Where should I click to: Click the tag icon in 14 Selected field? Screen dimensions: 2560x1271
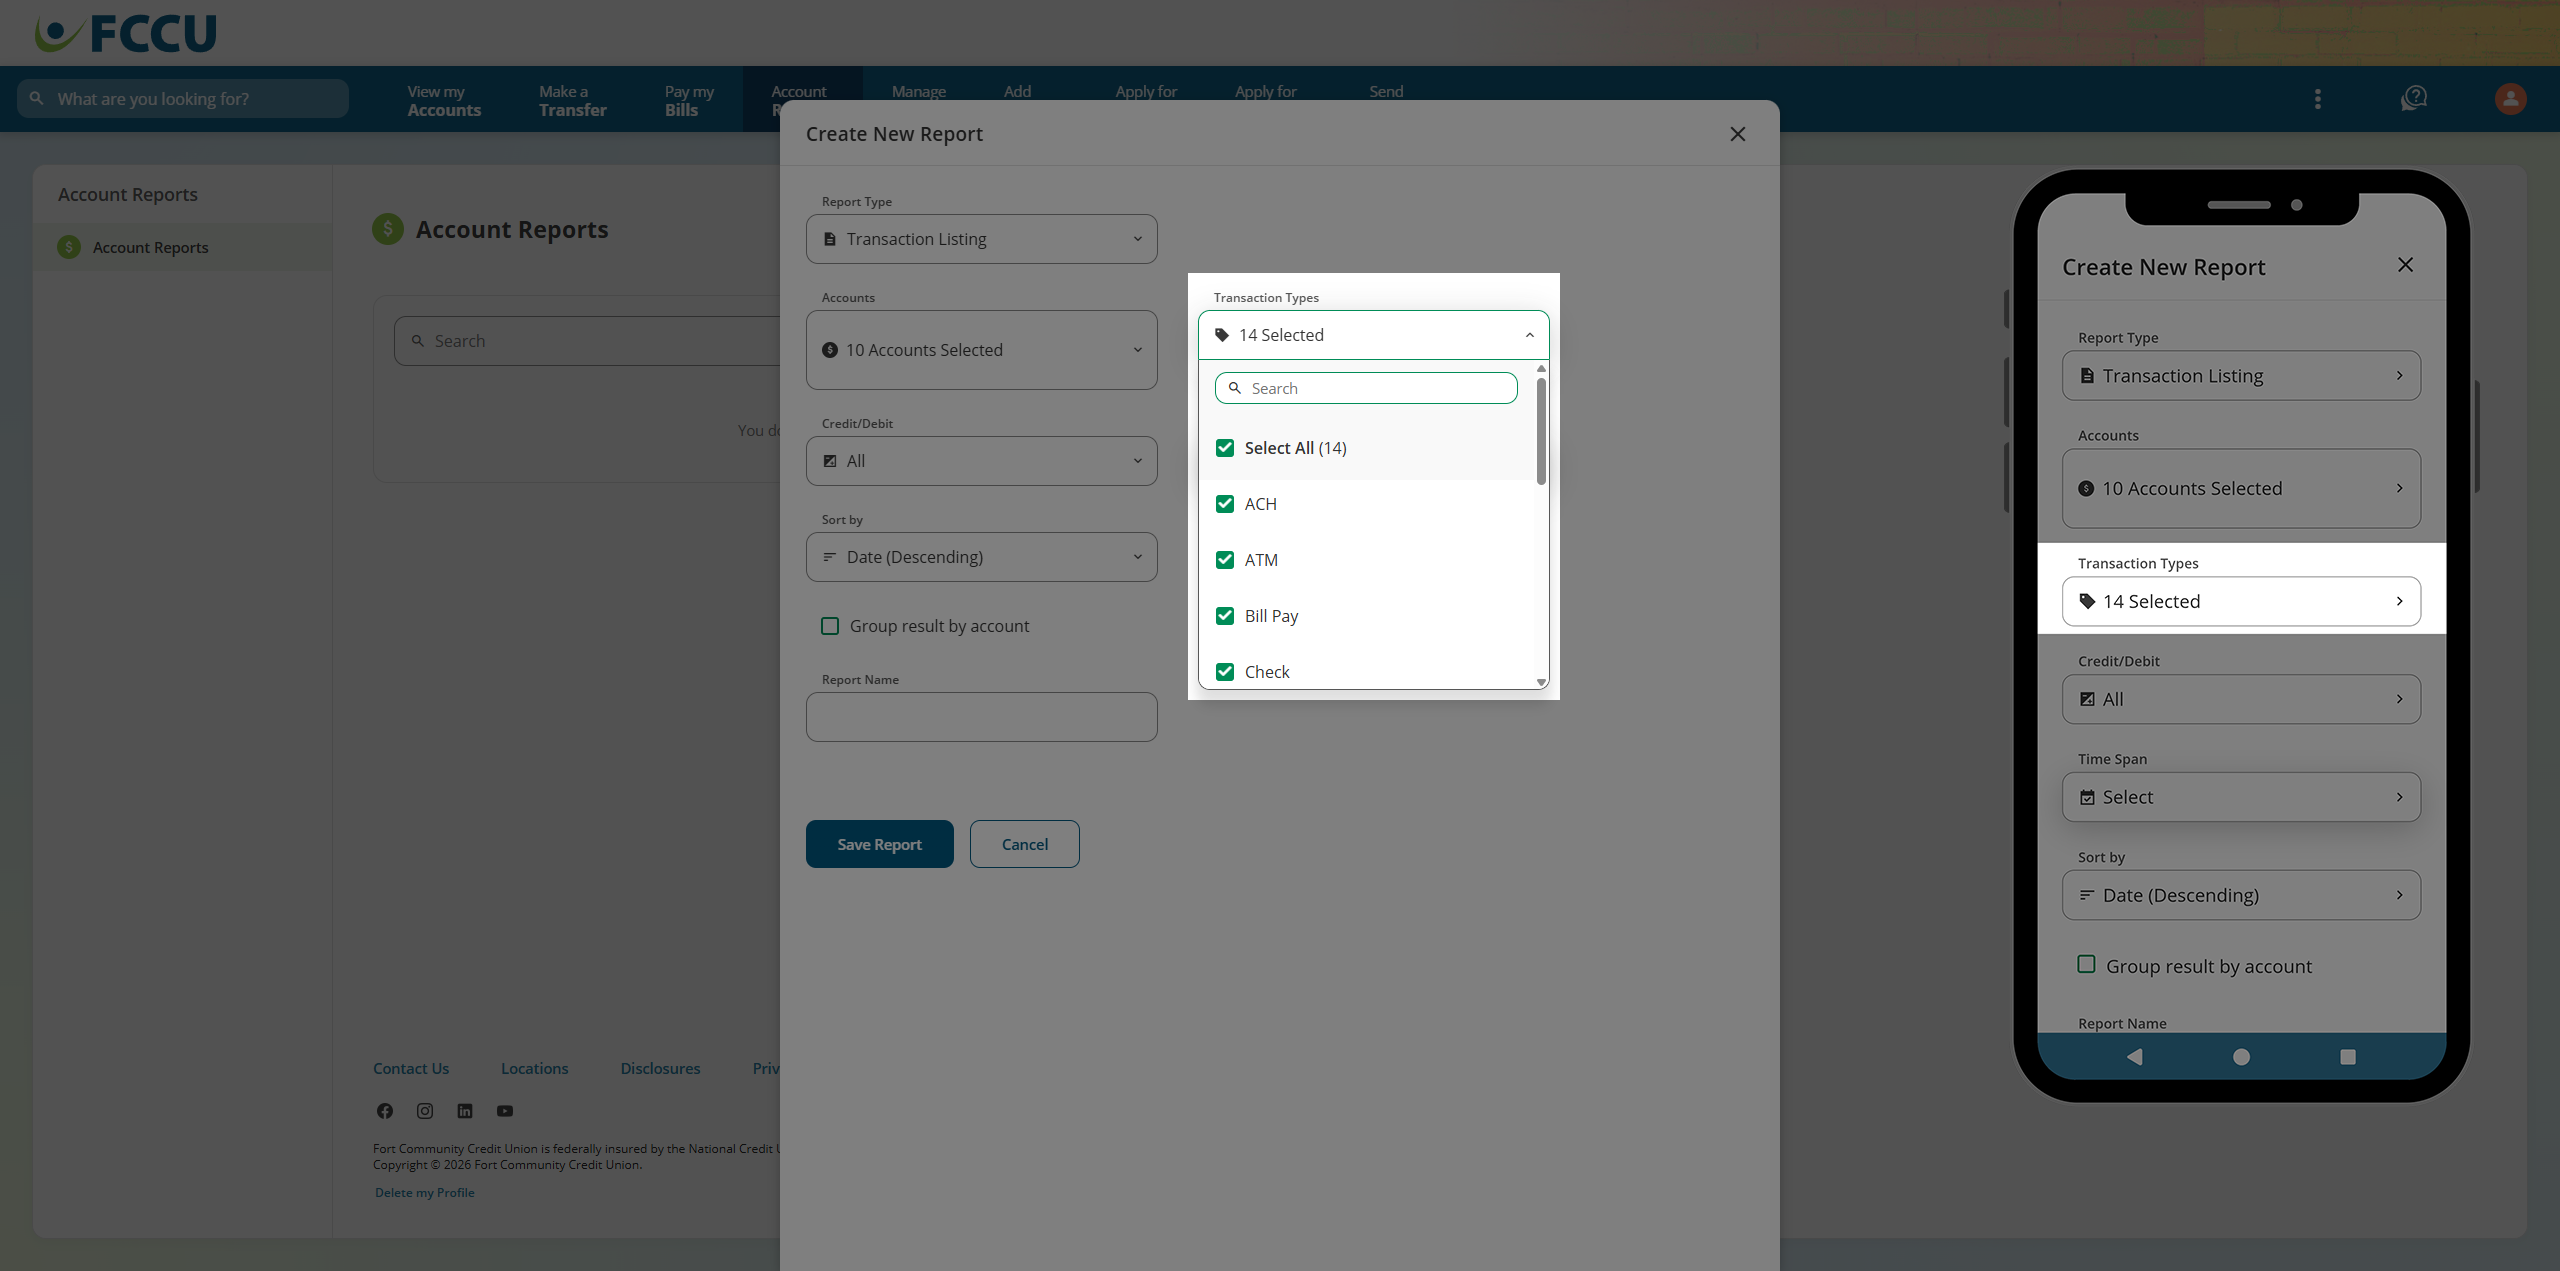click(1222, 335)
